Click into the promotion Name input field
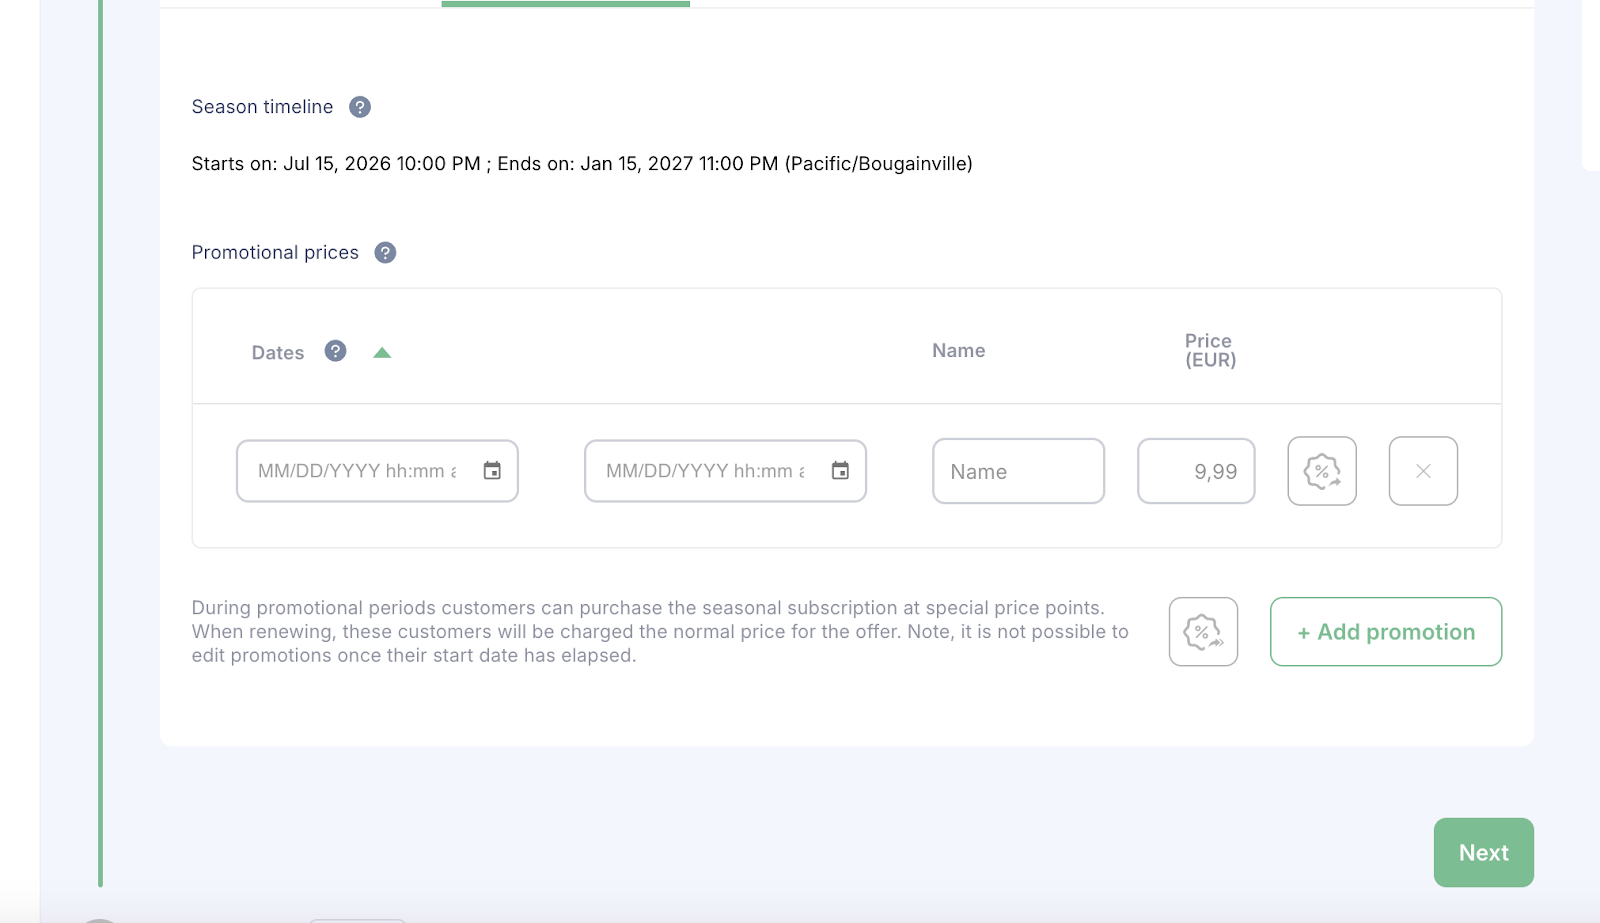1600x923 pixels. pos(1018,471)
